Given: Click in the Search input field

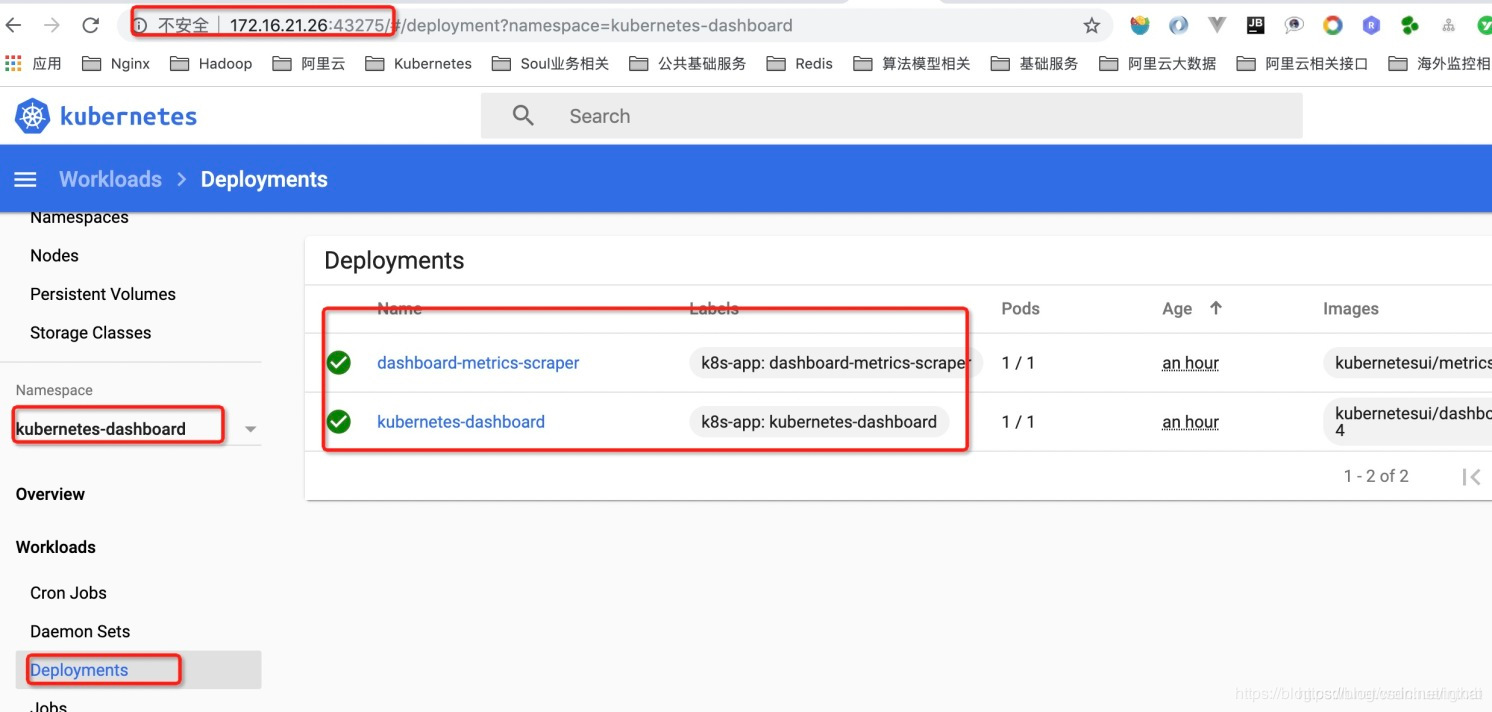Looking at the screenshot, I should click(x=891, y=116).
